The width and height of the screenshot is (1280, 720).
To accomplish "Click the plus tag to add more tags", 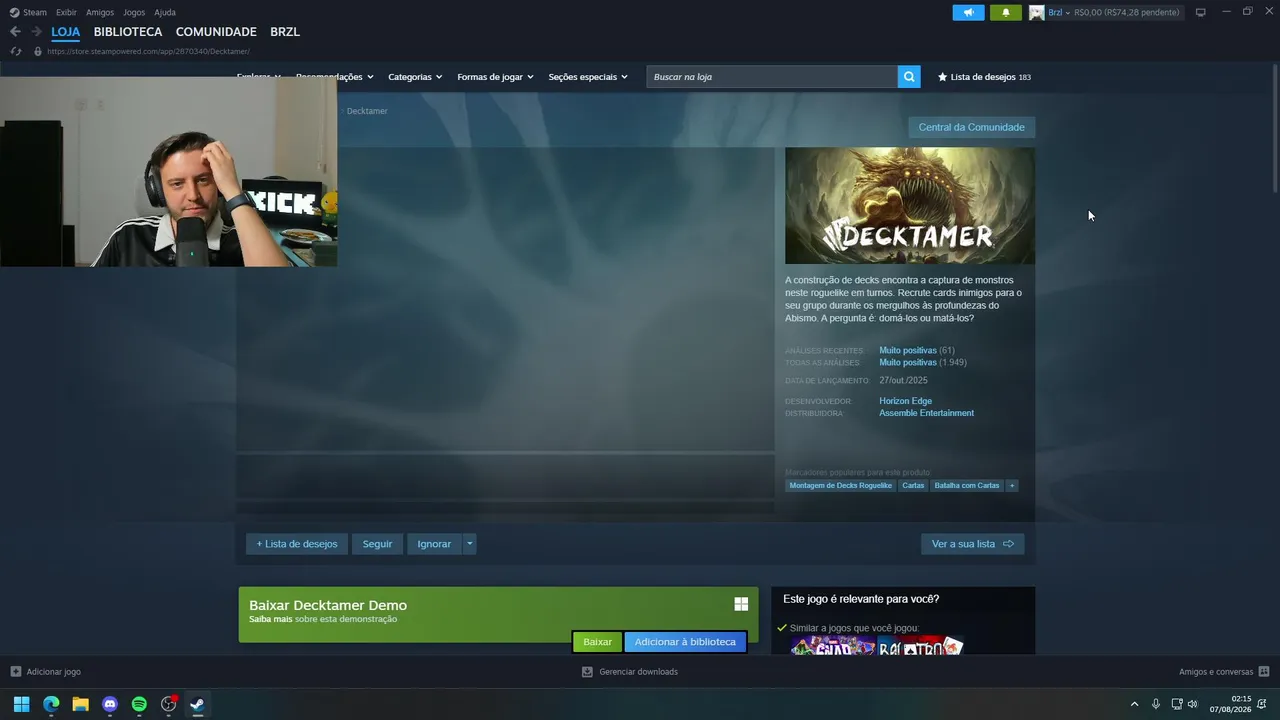I will (x=1012, y=486).
